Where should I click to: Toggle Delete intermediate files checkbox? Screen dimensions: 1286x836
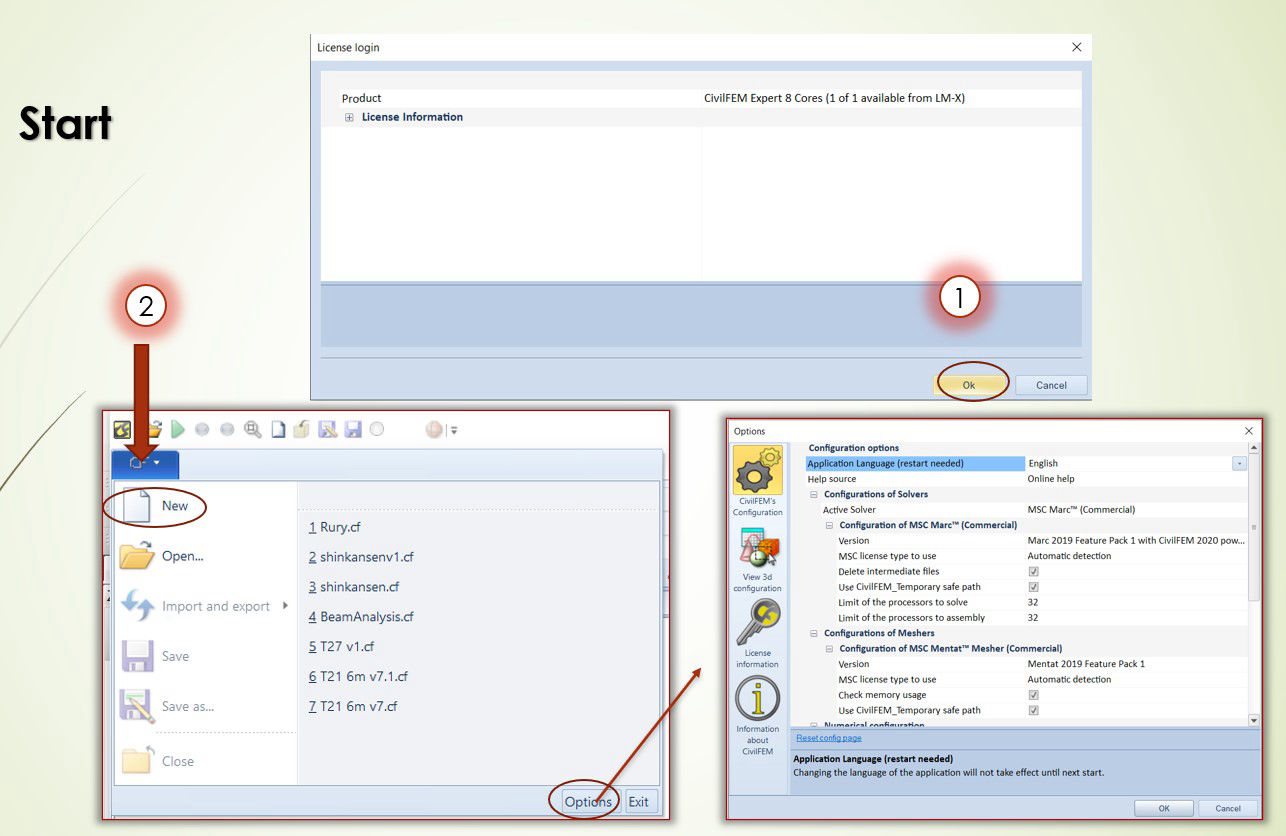[1034, 572]
